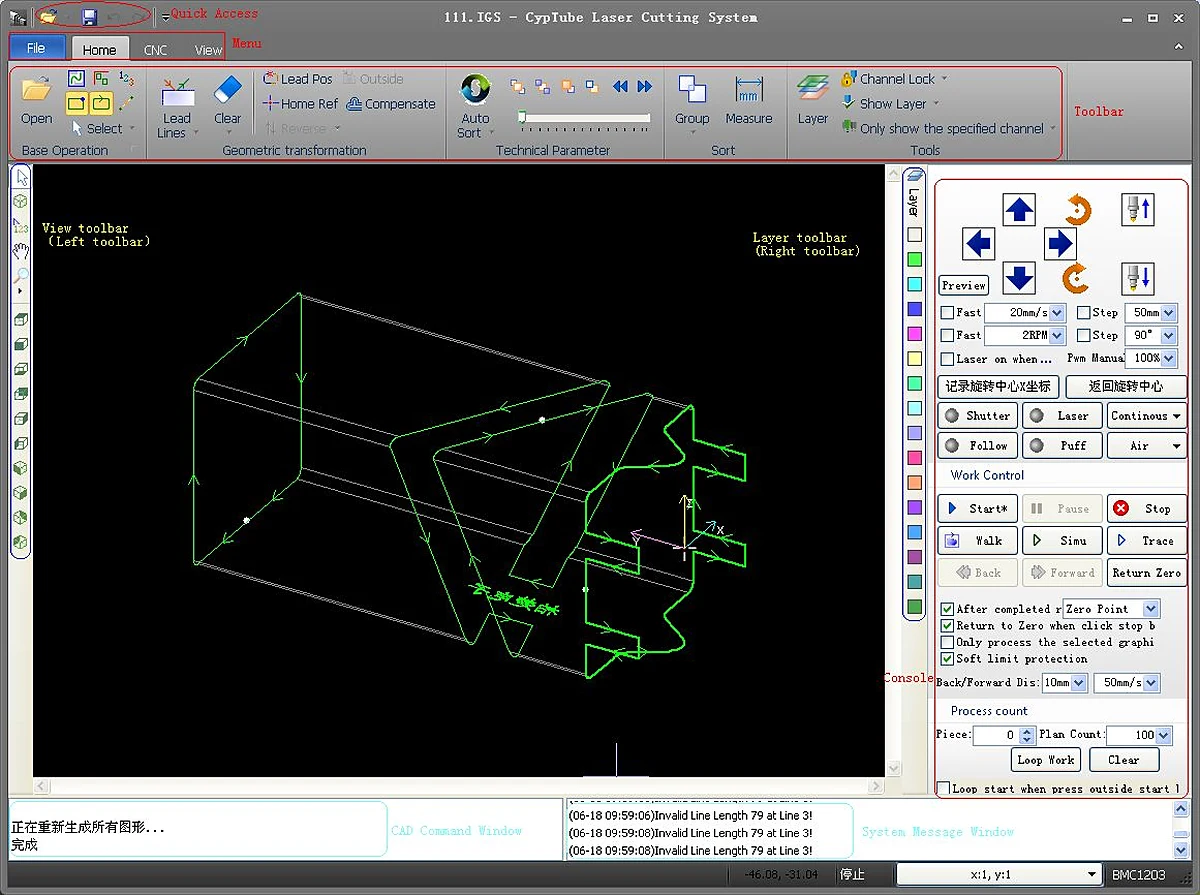Screen dimensions: 1200x895
Task: Click the Layer stack icon in Tools
Action: (x=812, y=90)
